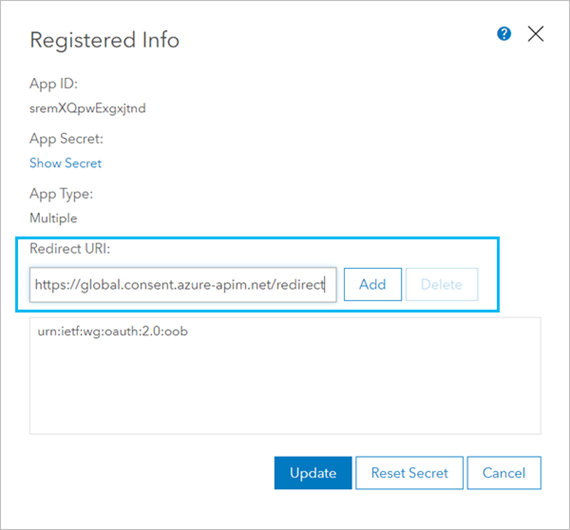Screen dimensions: 570x530
Task: Click the Redirect URI label
Action: click(70, 249)
